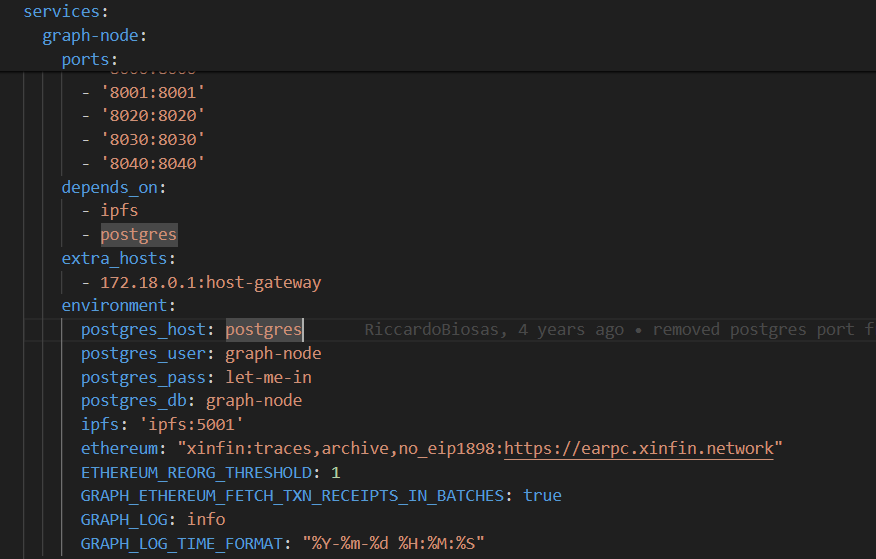Click the GRAPH_LOG_TIME_FORMAT format string
The image size is (876, 559).
click(393, 544)
